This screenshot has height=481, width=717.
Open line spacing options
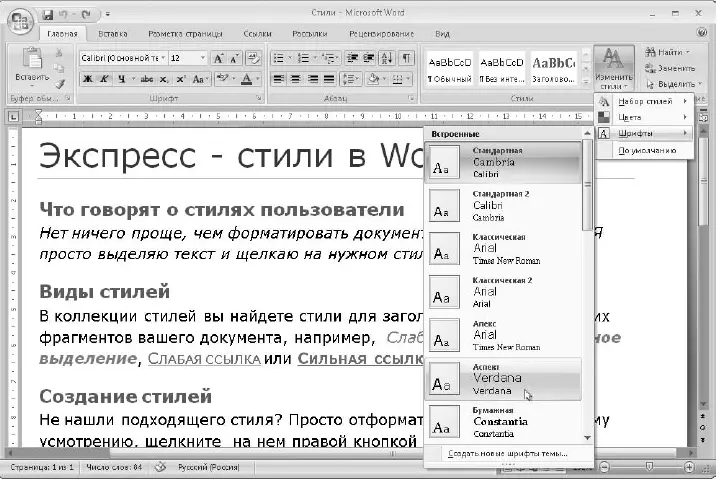[x=351, y=80]
